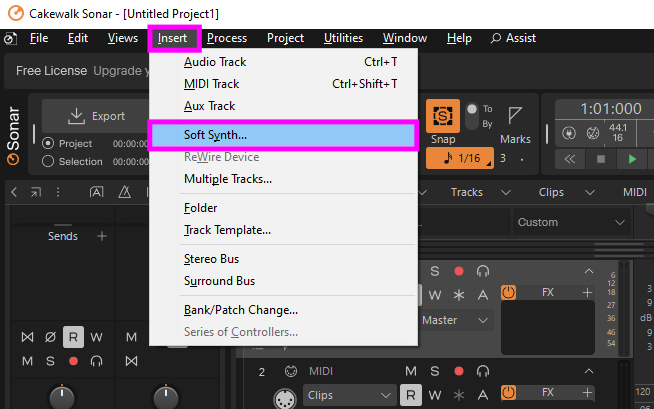Open the 1/16 snap resolution dropdown

460,158
